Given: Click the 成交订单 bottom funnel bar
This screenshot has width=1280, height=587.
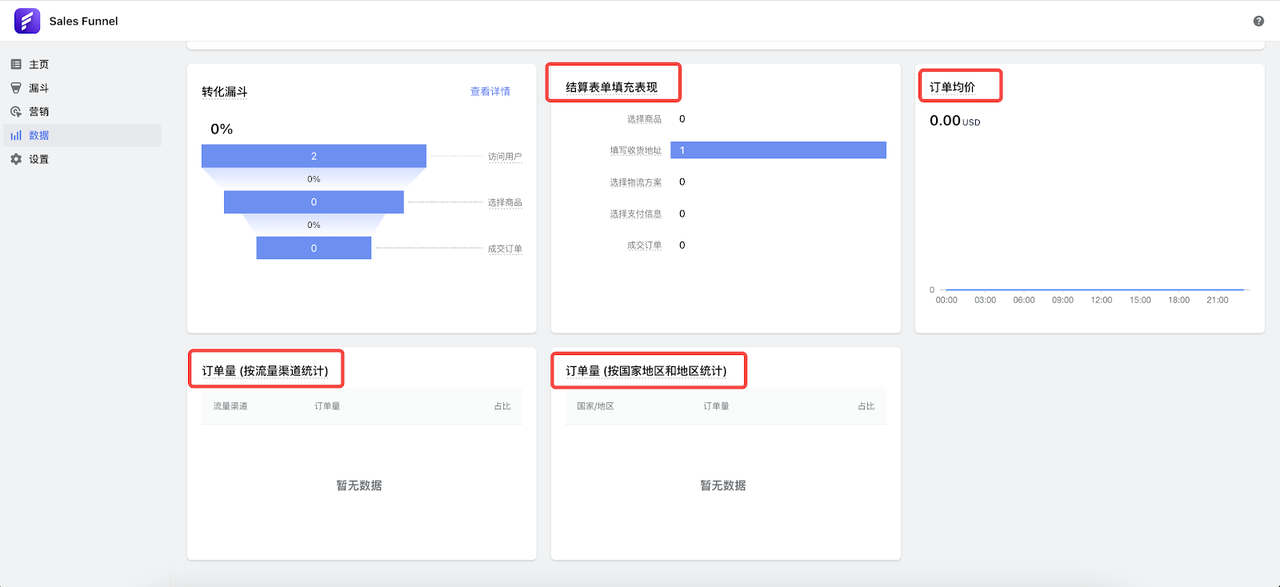Looking at the screenshot, I should pyautogui.click(x=313, y=248).
